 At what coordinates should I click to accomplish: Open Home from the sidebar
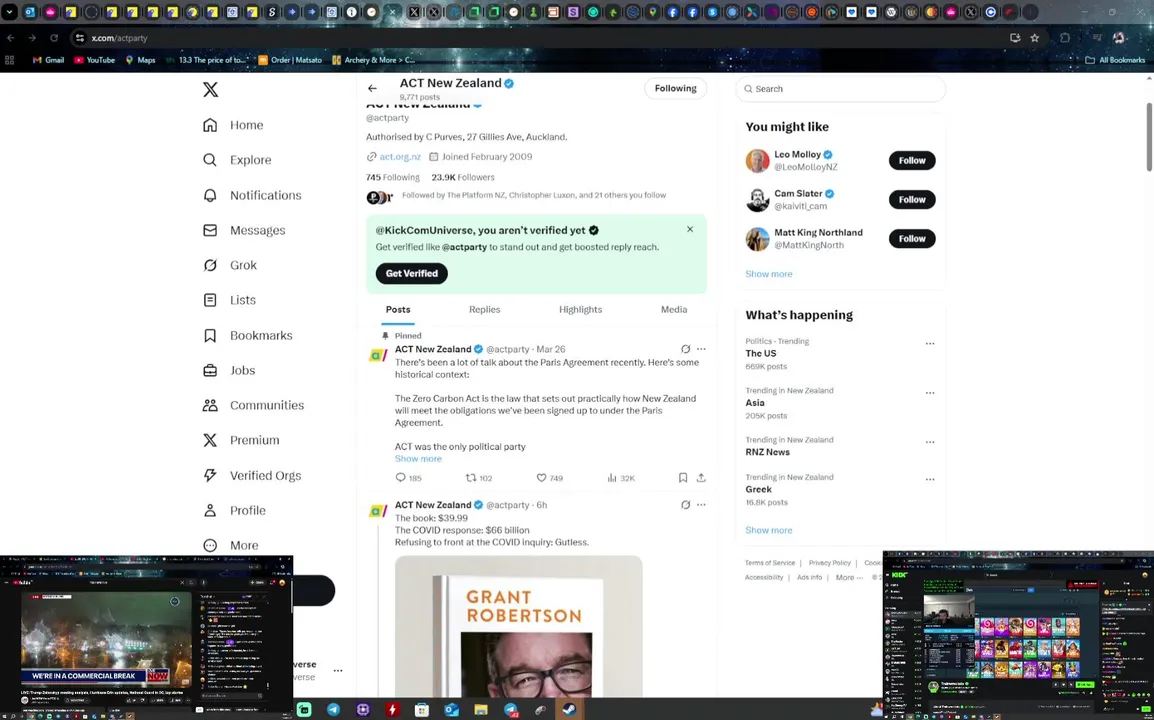(x=233, y=125)
